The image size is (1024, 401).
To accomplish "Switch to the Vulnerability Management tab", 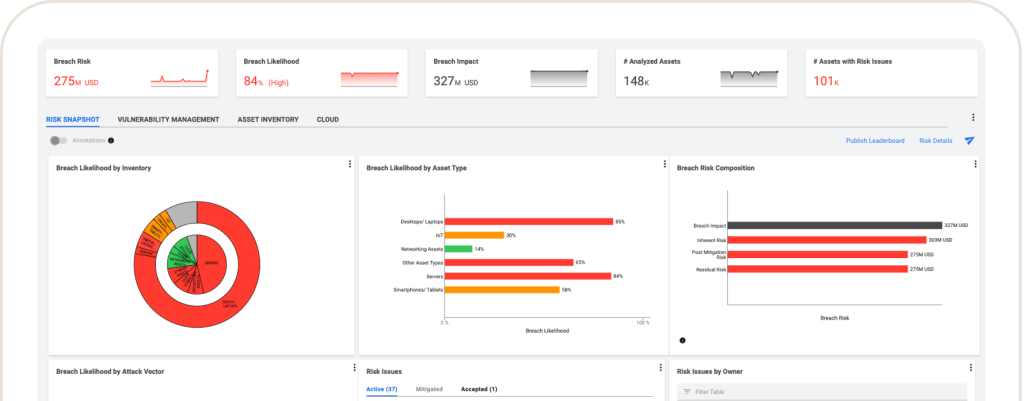I will (x=168, y=119).
